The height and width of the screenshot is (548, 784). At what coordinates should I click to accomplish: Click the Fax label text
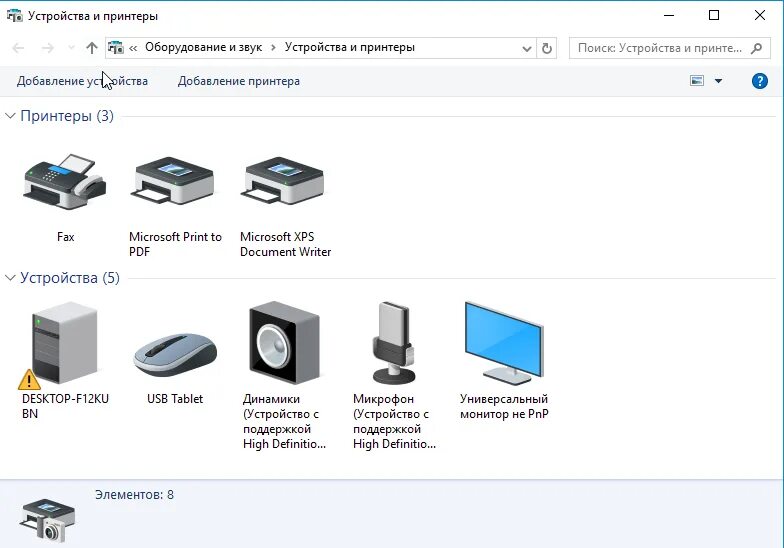tap(66, 237)
